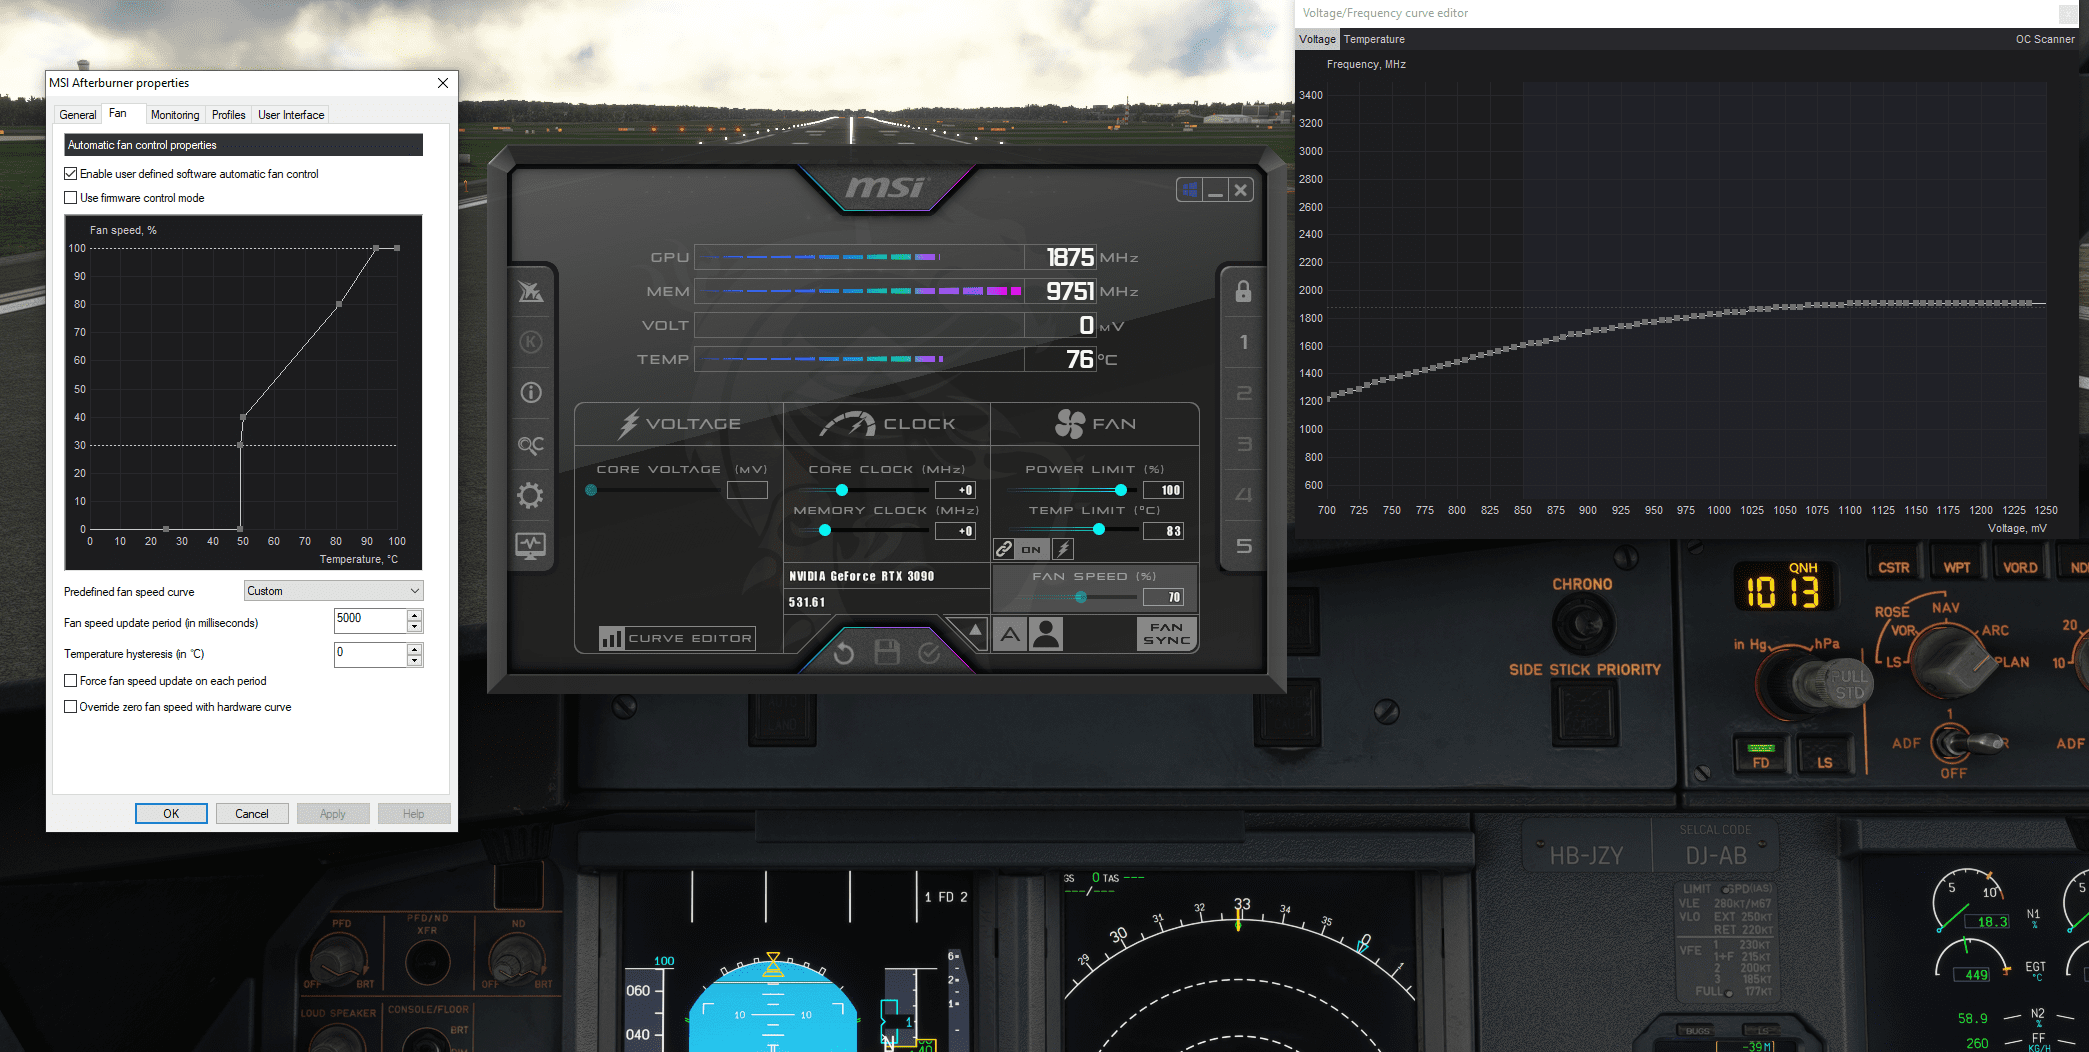
Task: Expand the GPU selection up-arrow triangle
Action: (x=974, y=630)
